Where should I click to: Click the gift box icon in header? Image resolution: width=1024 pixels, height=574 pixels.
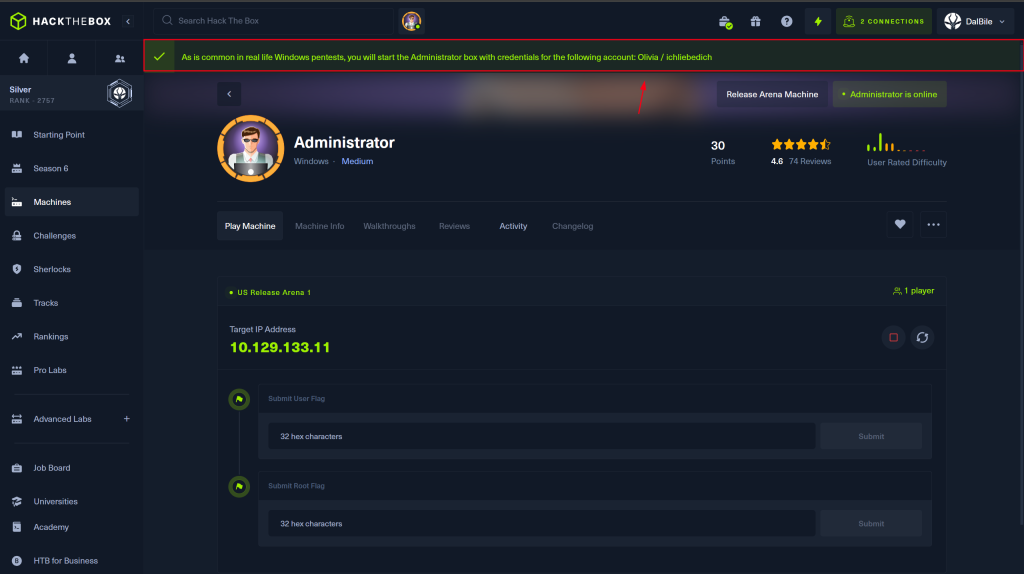(756, 22)
